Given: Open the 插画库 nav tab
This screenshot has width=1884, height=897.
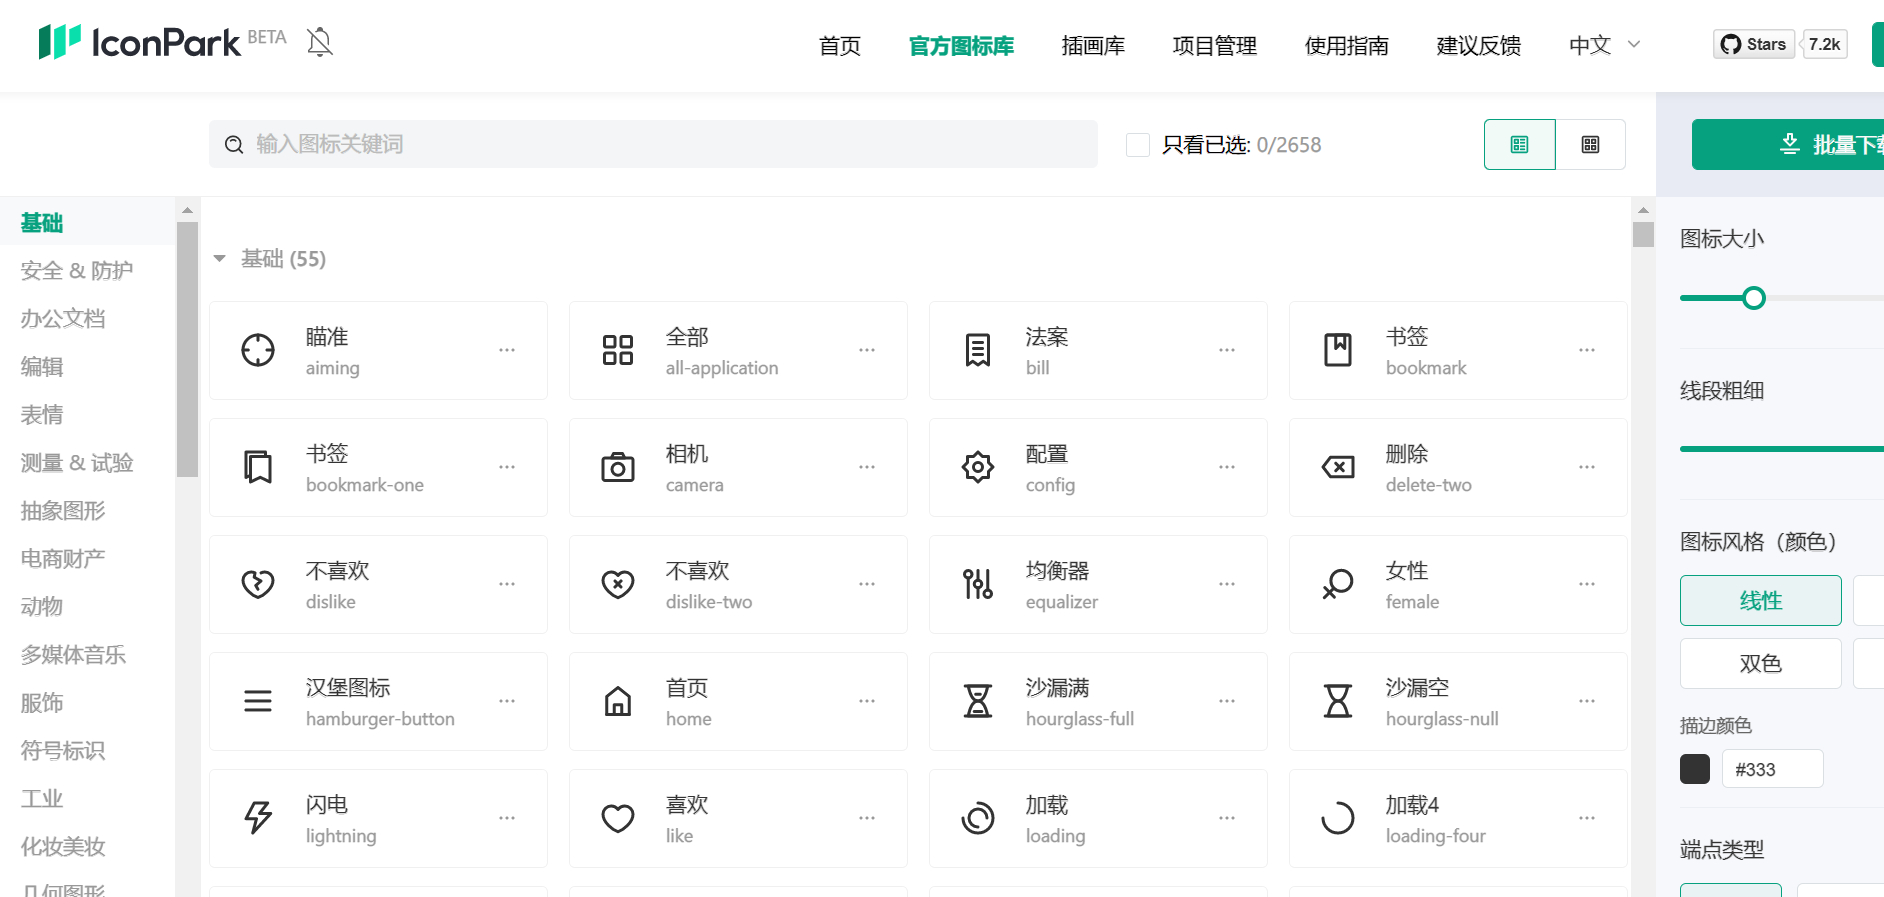Looking at the screenshot, I should [1093, 46].
